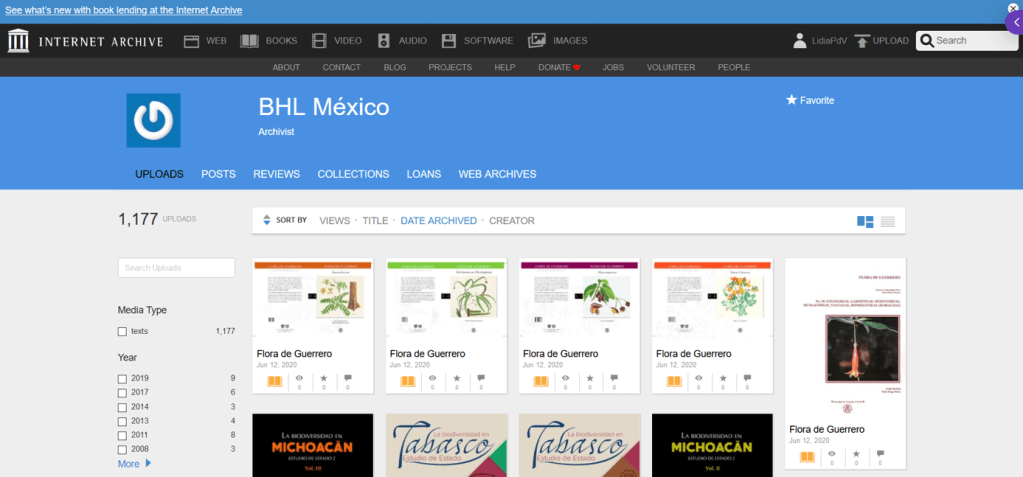Check the 2014 year filter
The width and height of the screenshot is (1023, 477).
[x=122, y=407]
